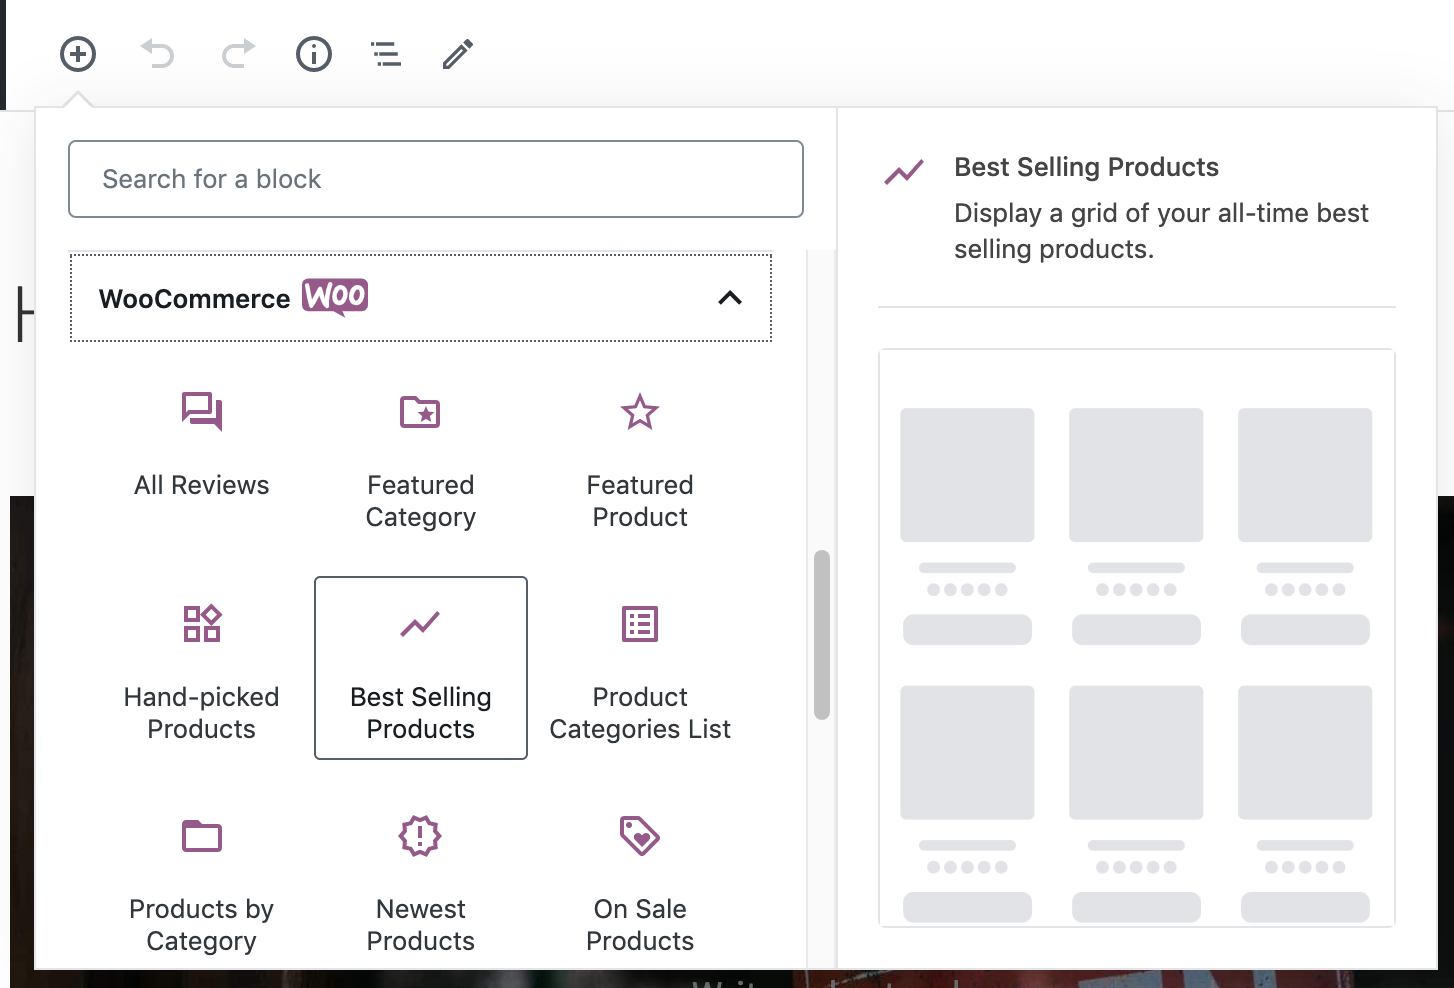Add the Best Selling Products block

click(421, 667)
